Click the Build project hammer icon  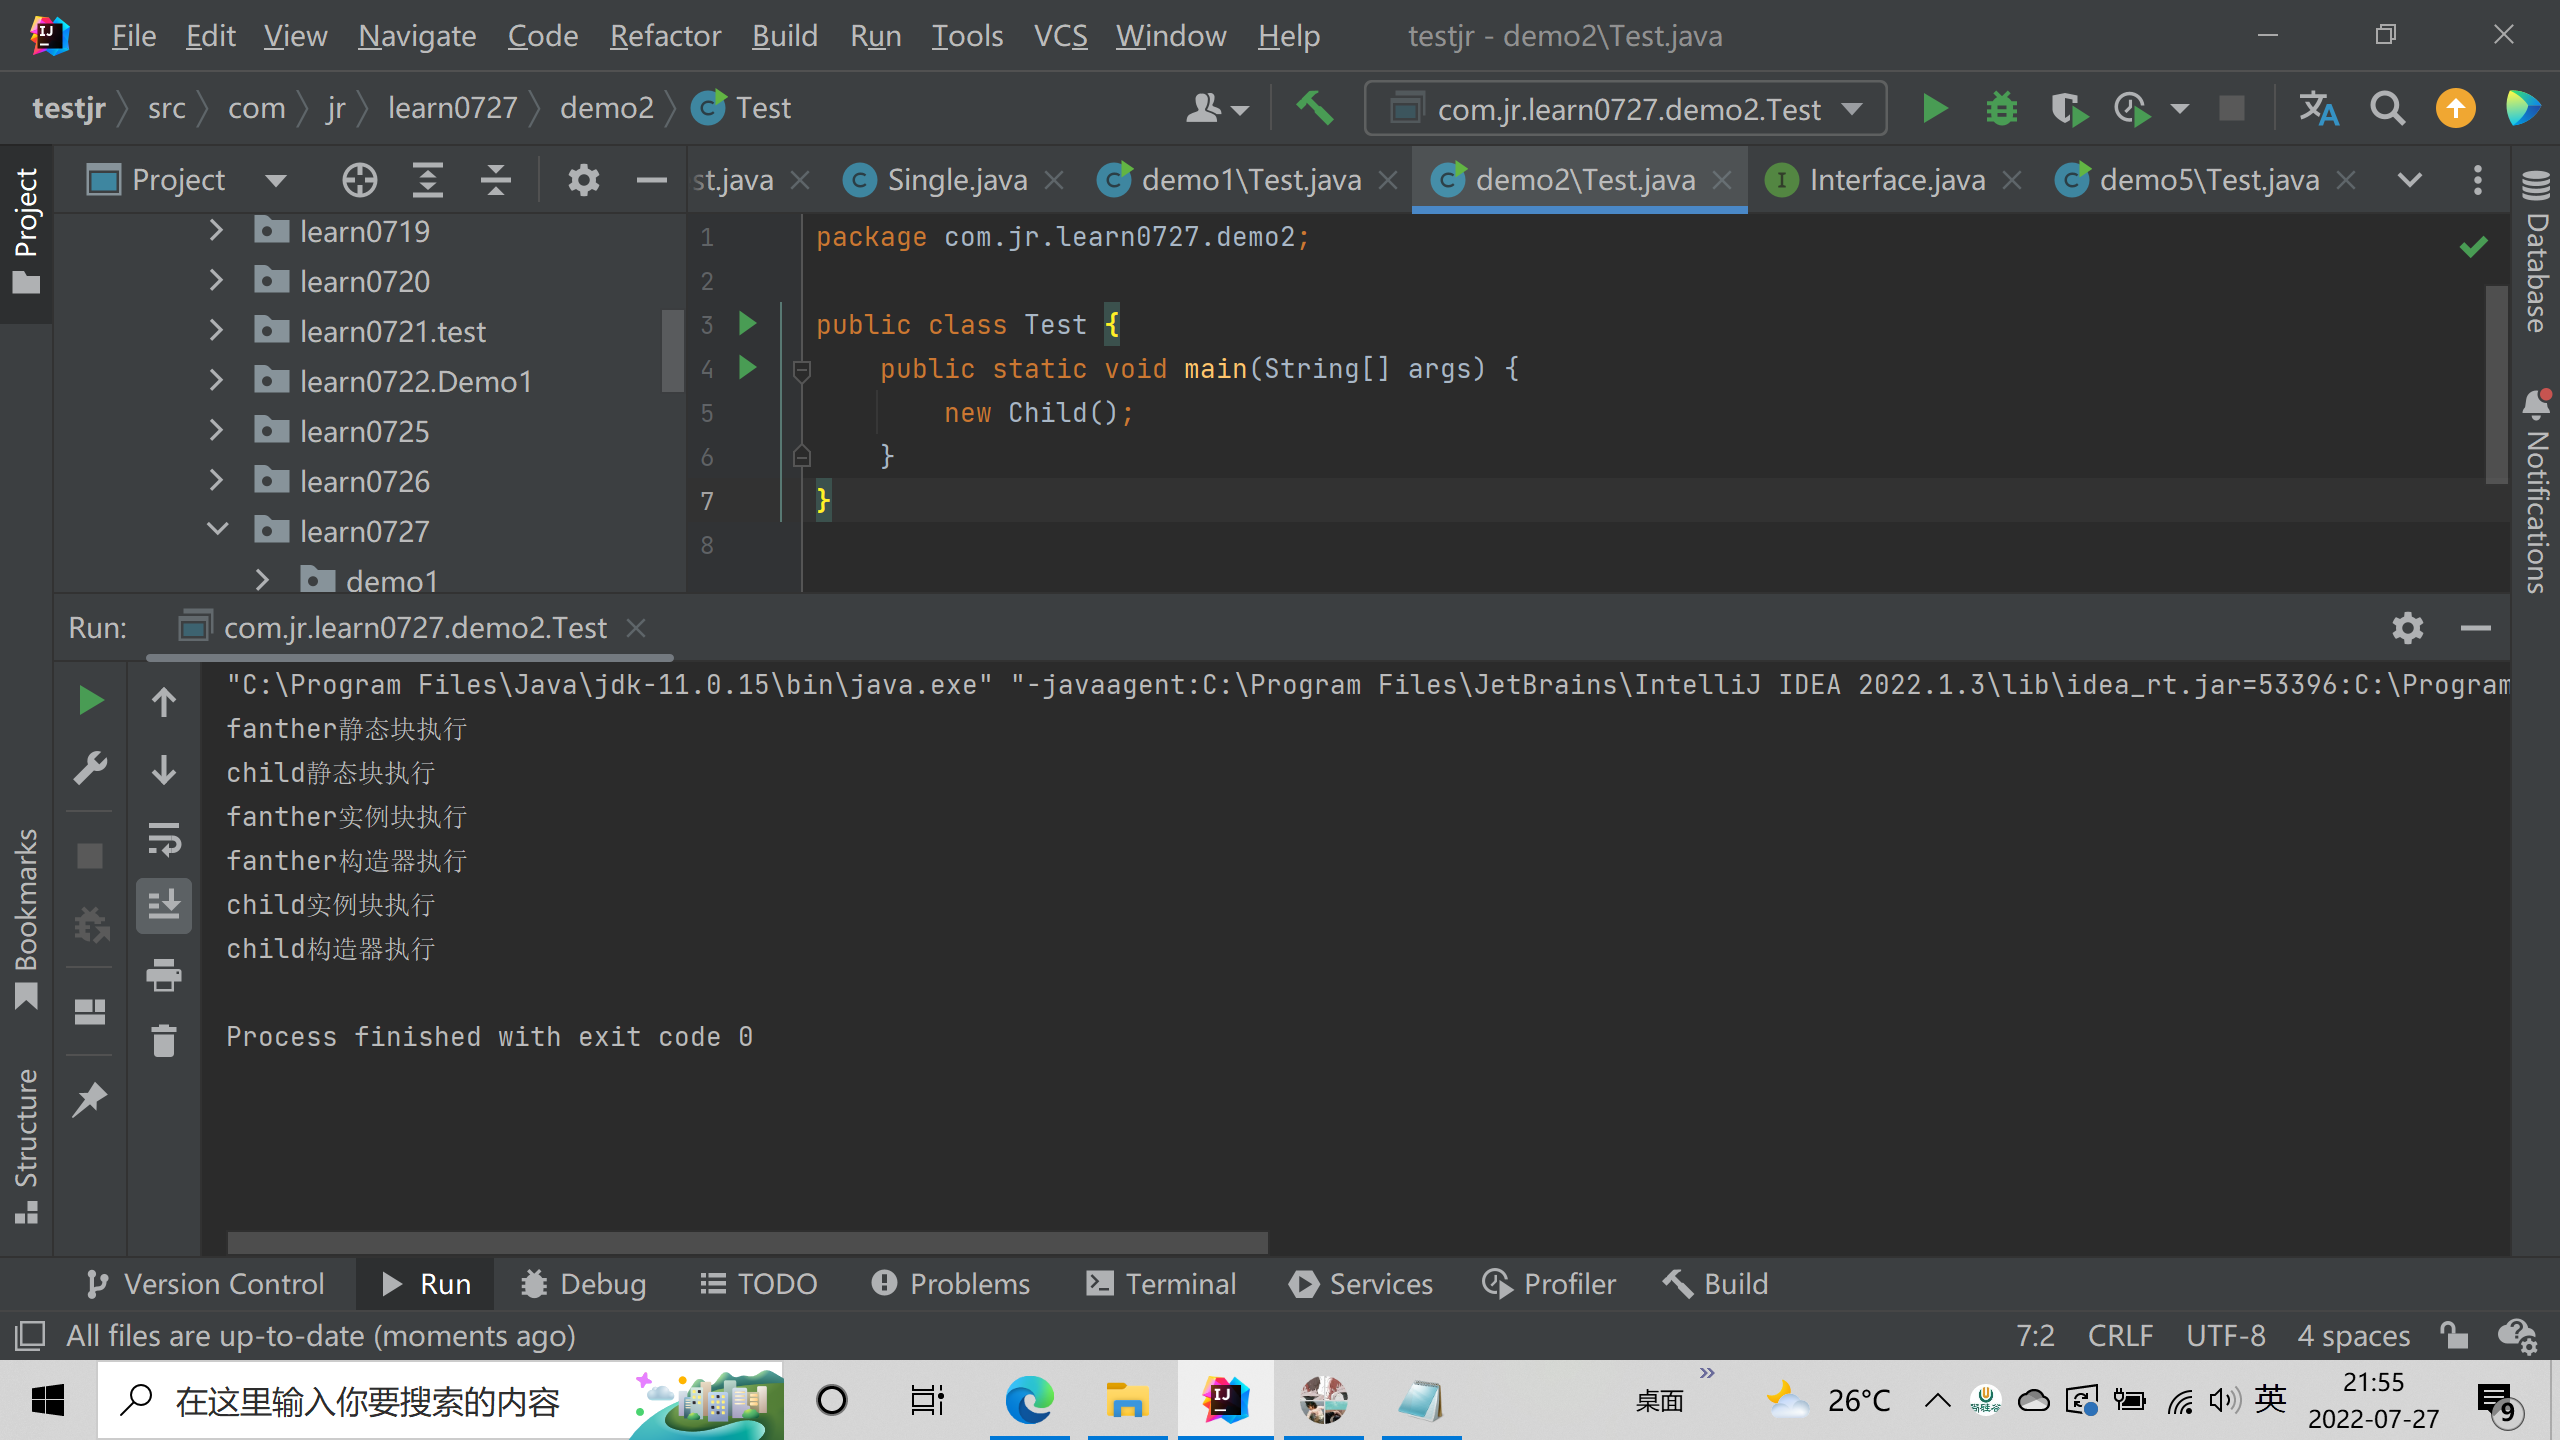click(x=1315, y=108)
